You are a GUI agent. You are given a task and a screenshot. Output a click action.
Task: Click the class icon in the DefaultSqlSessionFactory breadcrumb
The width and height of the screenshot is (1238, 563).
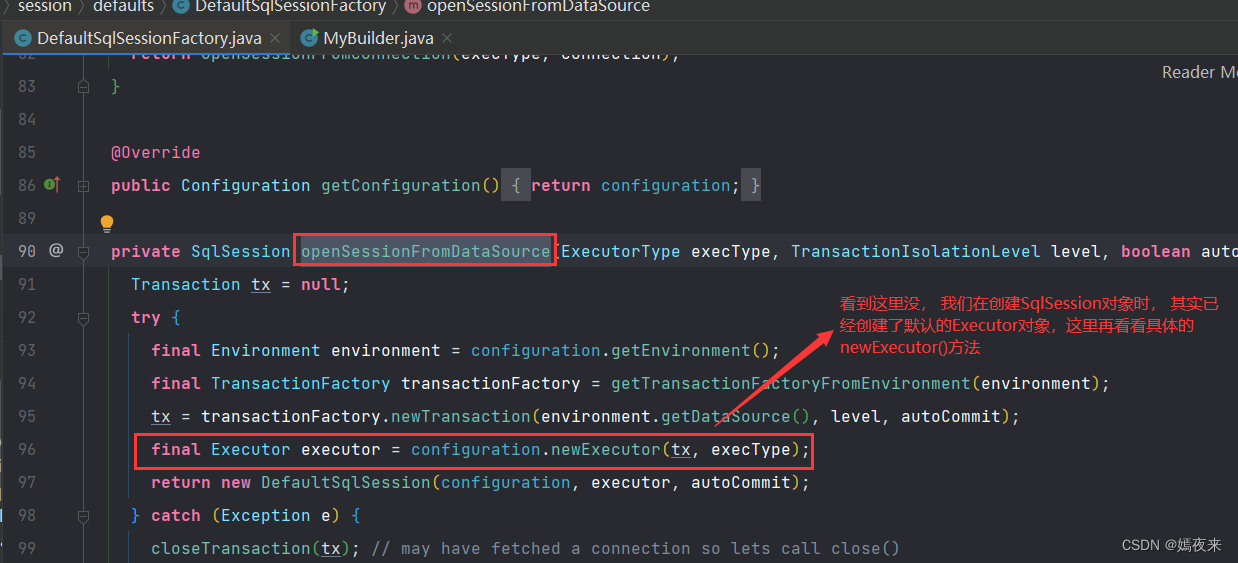coord(181,6)
